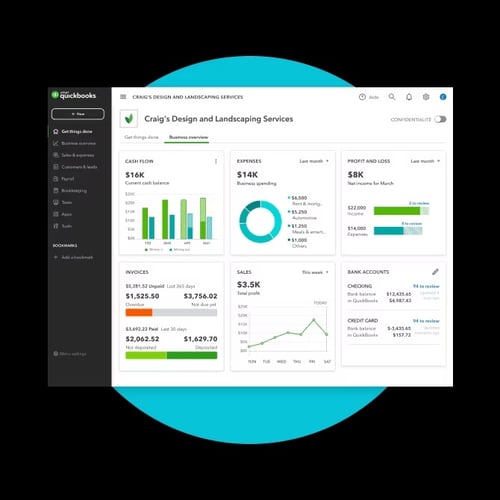Click $1,629.70 deposited amount
The width and height of the screenshot is (500, 500).
pyautogui.click(x=200, y=339)
